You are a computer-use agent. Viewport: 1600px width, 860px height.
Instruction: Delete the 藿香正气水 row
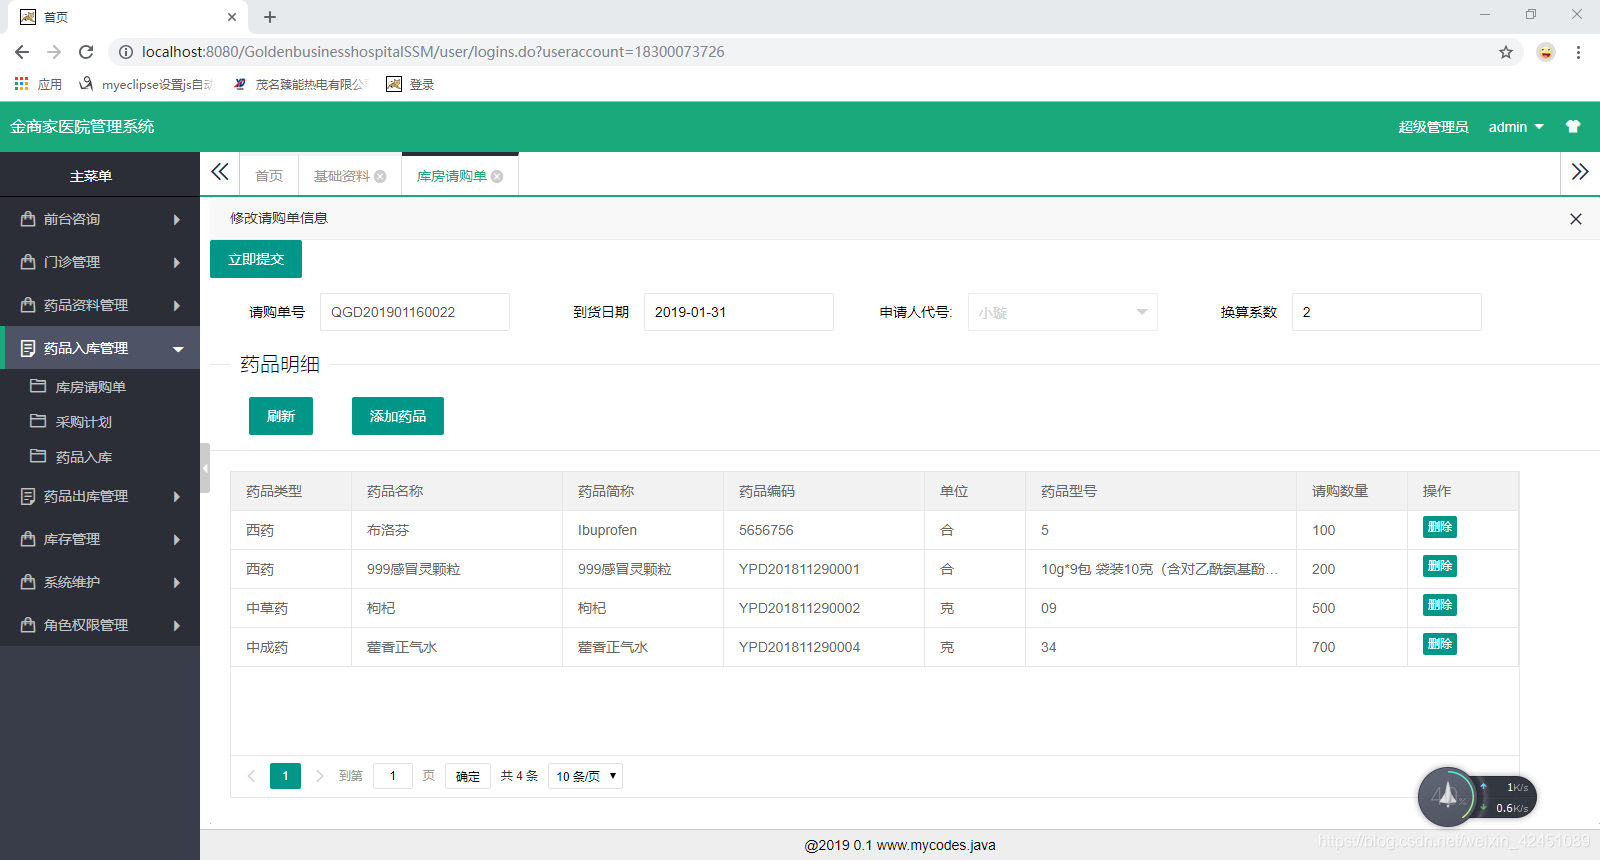pos(1440,644)
